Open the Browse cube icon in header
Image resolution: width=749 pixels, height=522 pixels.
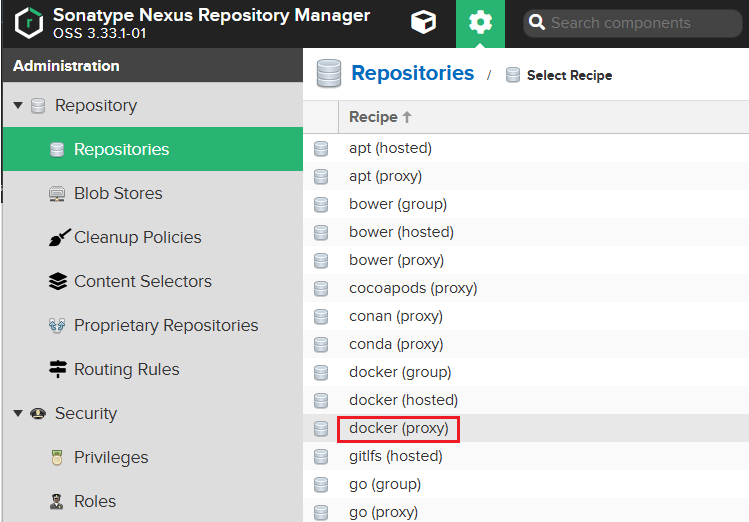click(x=423, y=22)
